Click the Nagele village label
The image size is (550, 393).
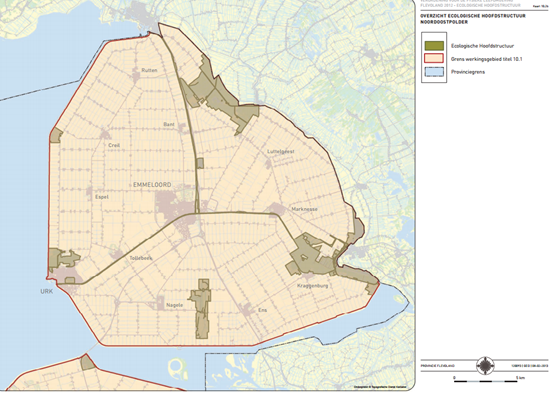point(175,305)
